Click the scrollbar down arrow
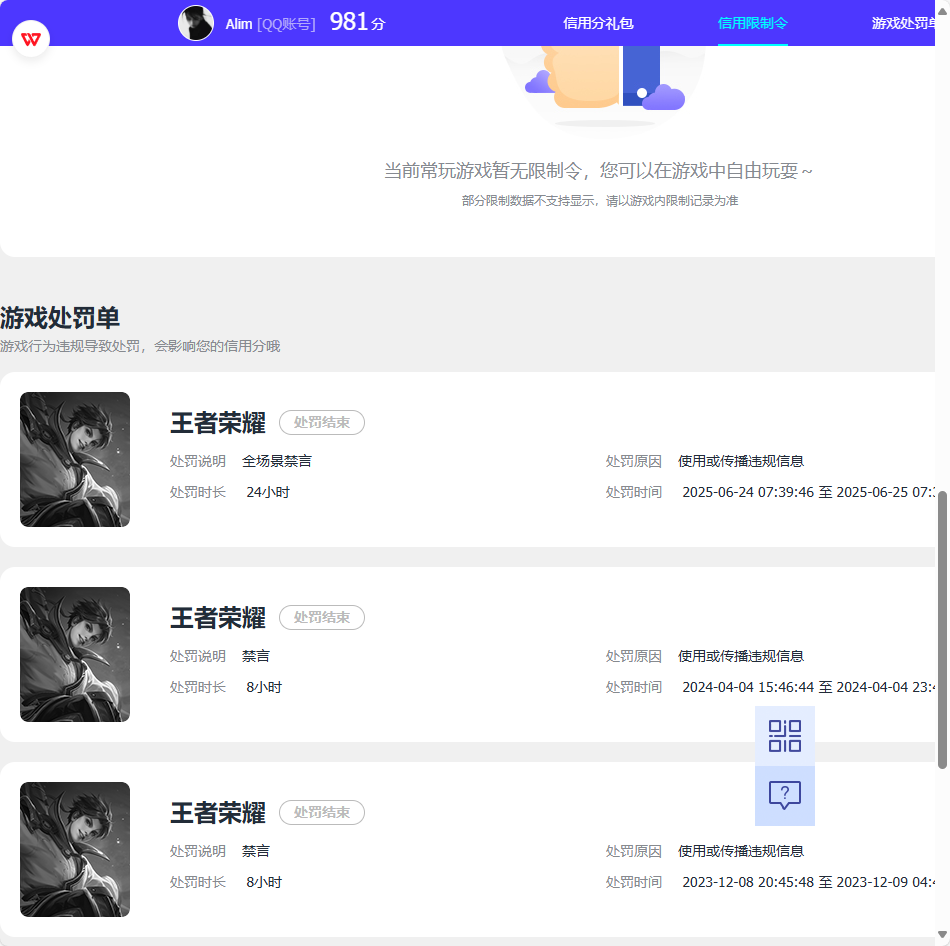This screenshot has width=950, height=946. (942, 934)
